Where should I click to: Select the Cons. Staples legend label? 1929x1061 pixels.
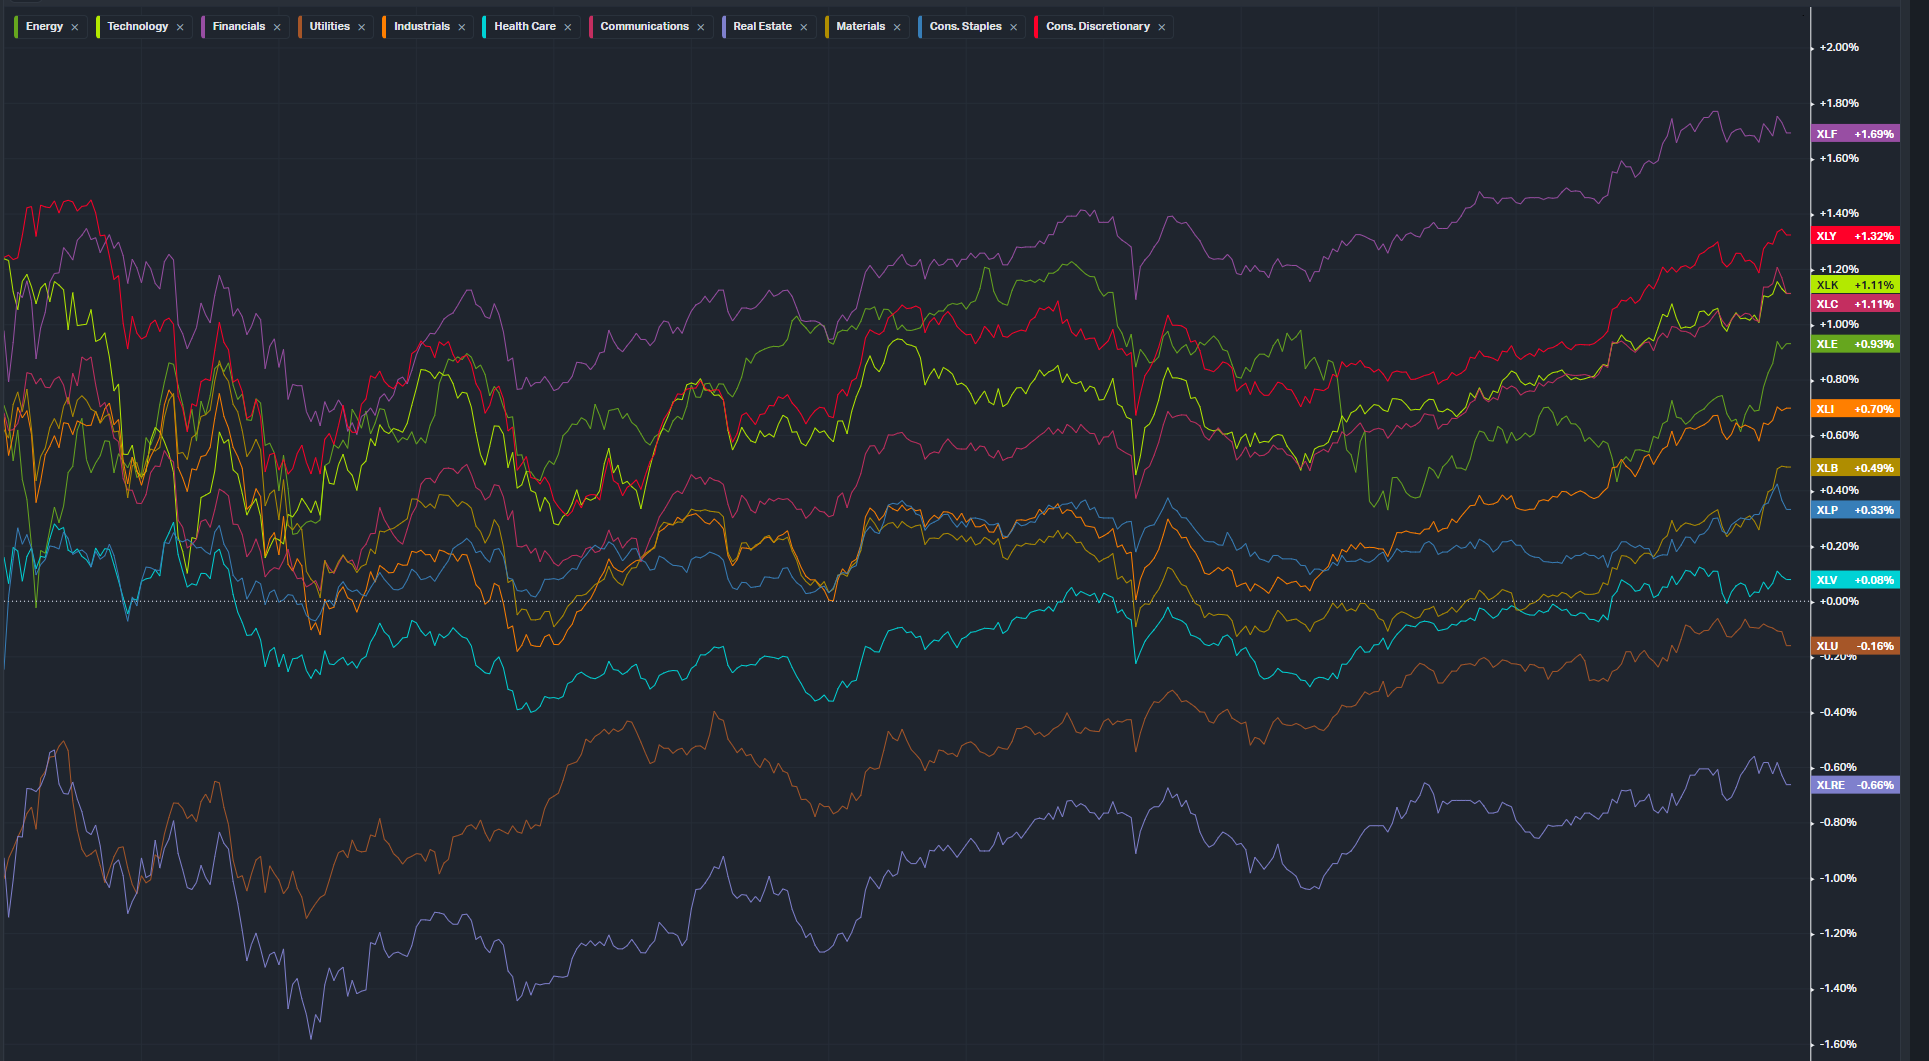pos(965,26)
